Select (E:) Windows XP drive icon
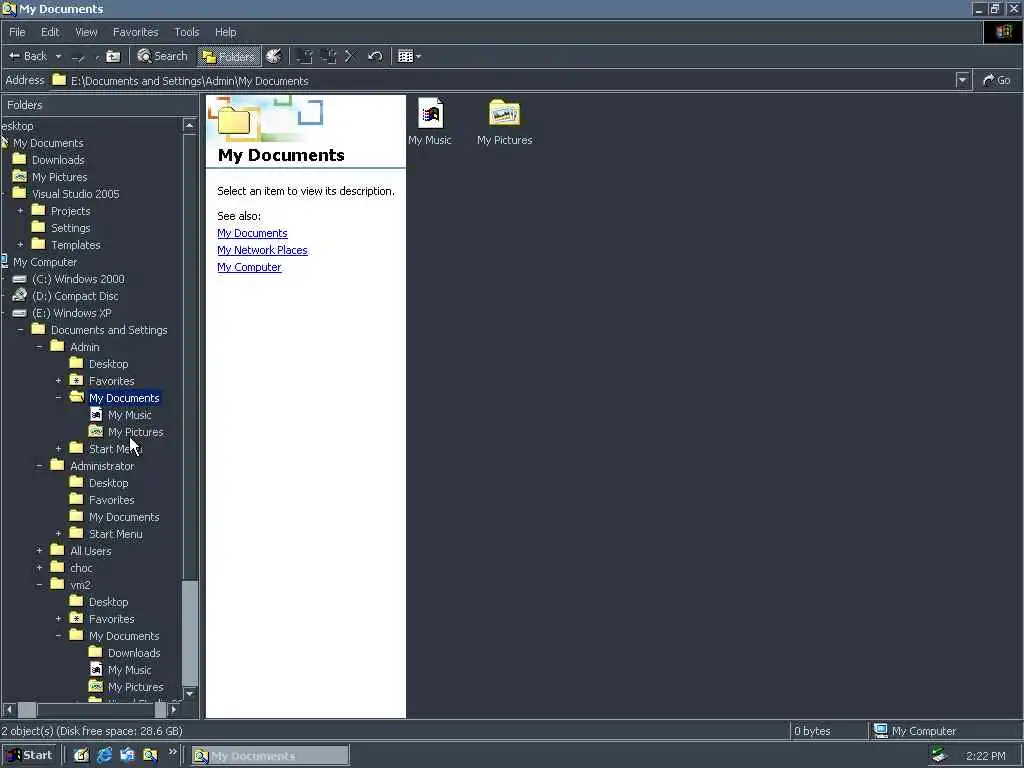Image resolution: width=1024 pixels, height=768 pixels. pos(20,313)
